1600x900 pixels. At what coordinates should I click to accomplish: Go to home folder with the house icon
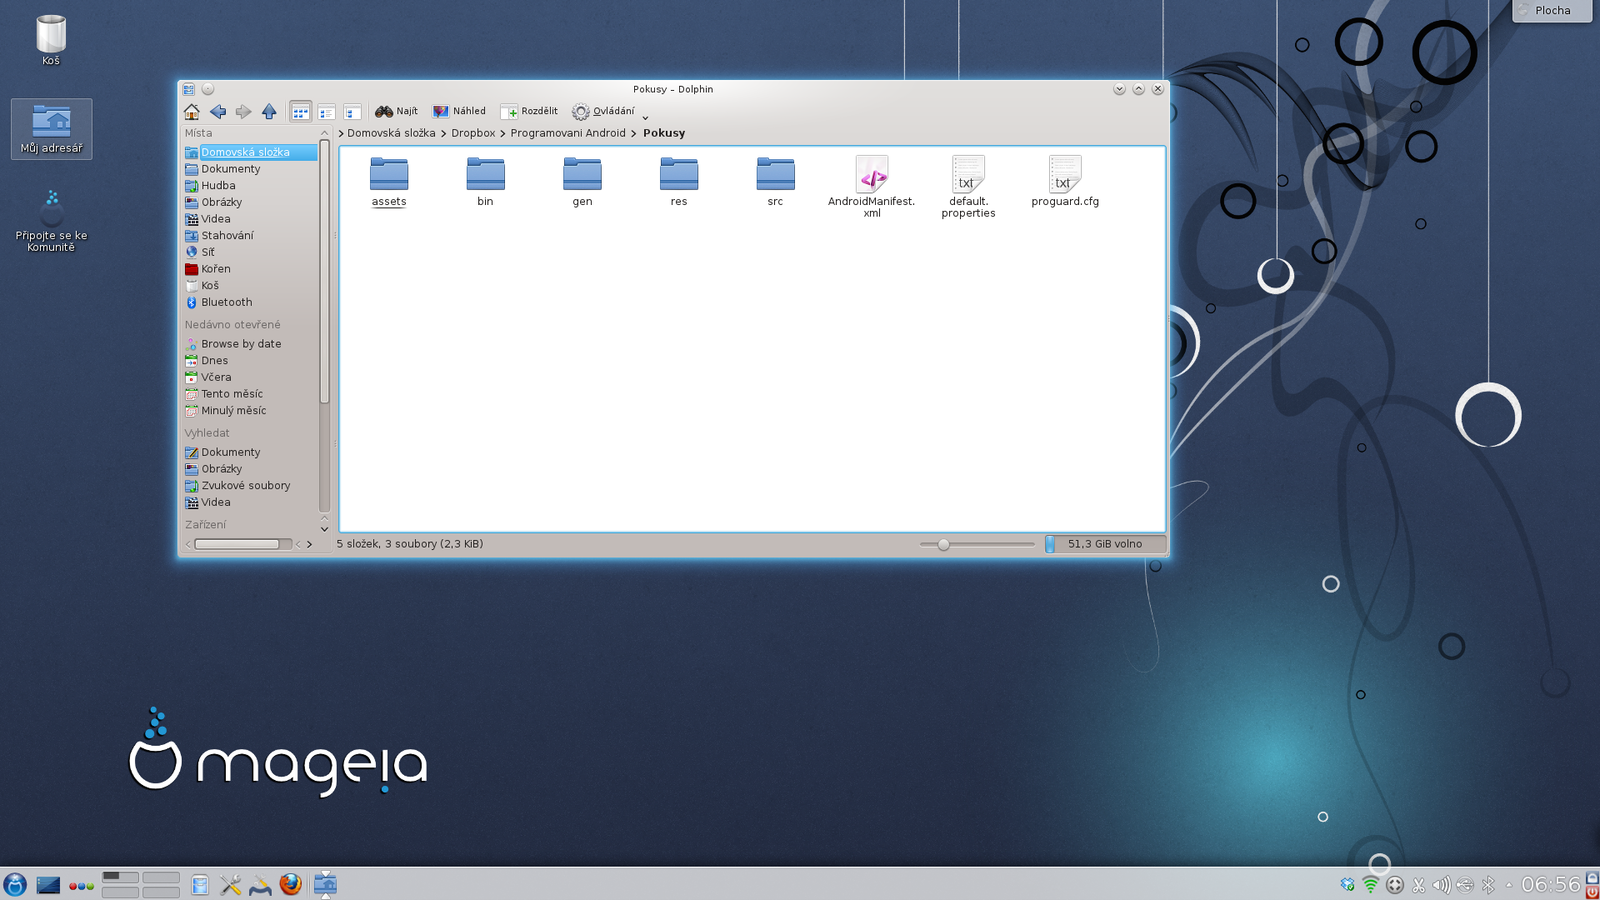190,111
